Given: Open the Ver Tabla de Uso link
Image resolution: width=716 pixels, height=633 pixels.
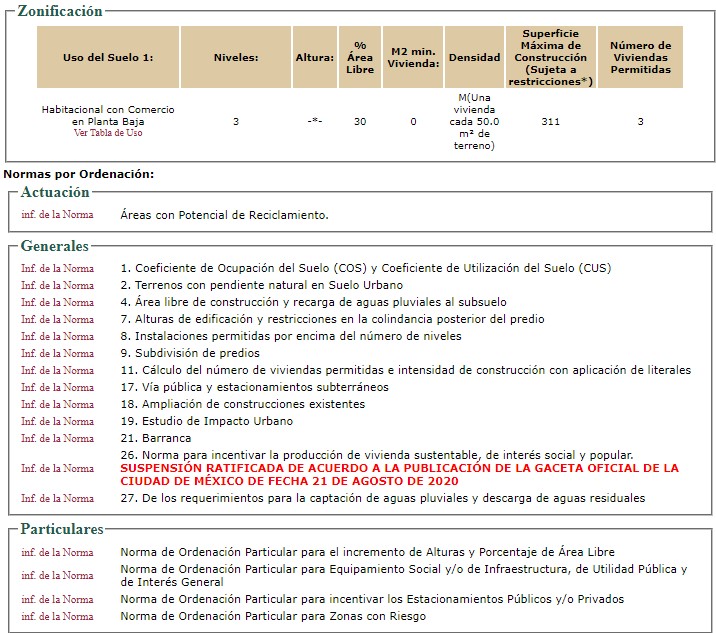Looking at the screenshot, I should (108, 133).
